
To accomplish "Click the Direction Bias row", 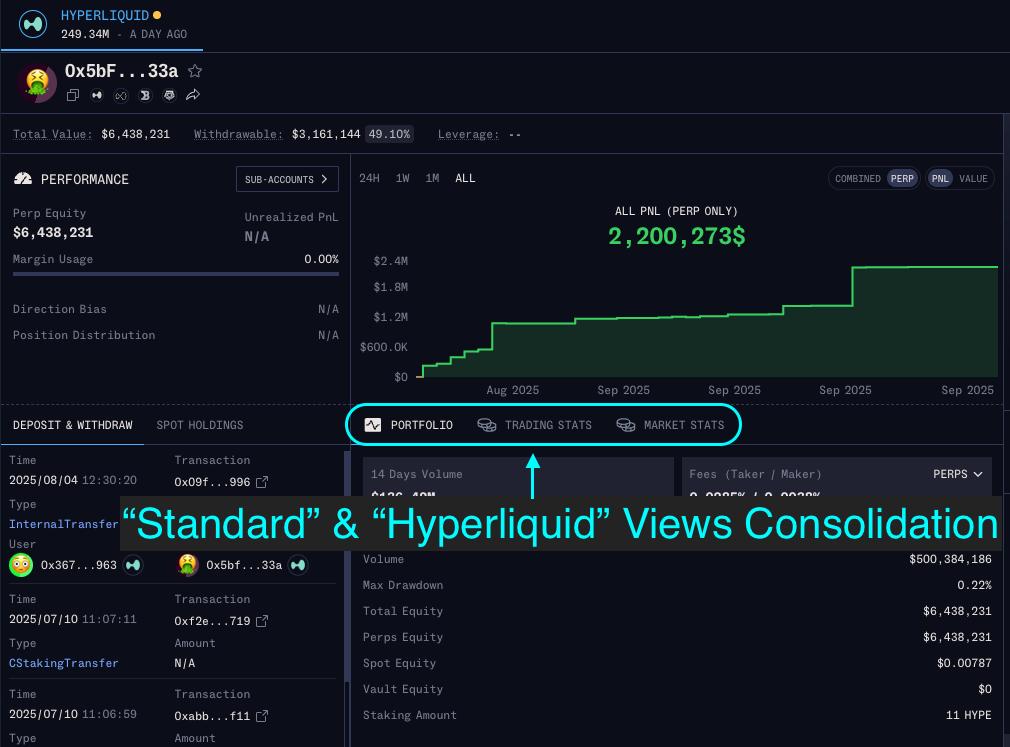I will click(176, 309).
